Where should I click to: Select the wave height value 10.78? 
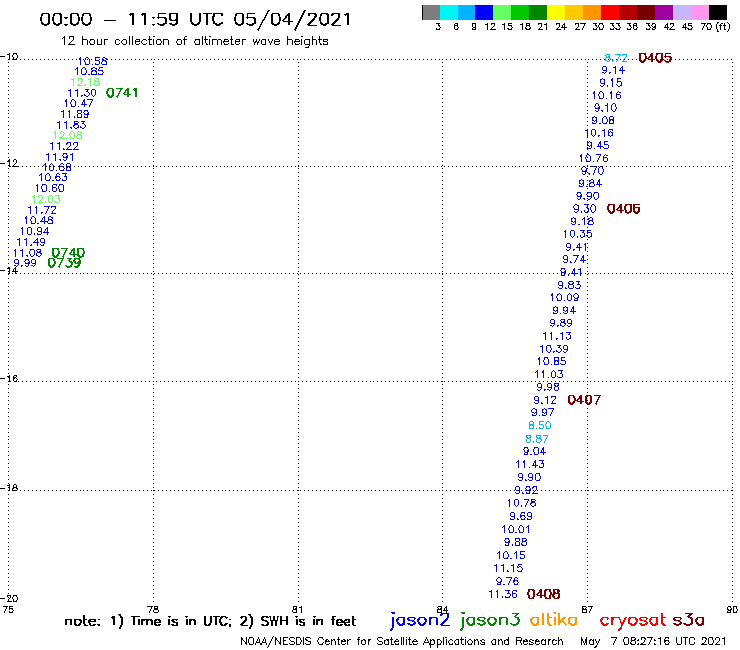[x=521, y=503]
